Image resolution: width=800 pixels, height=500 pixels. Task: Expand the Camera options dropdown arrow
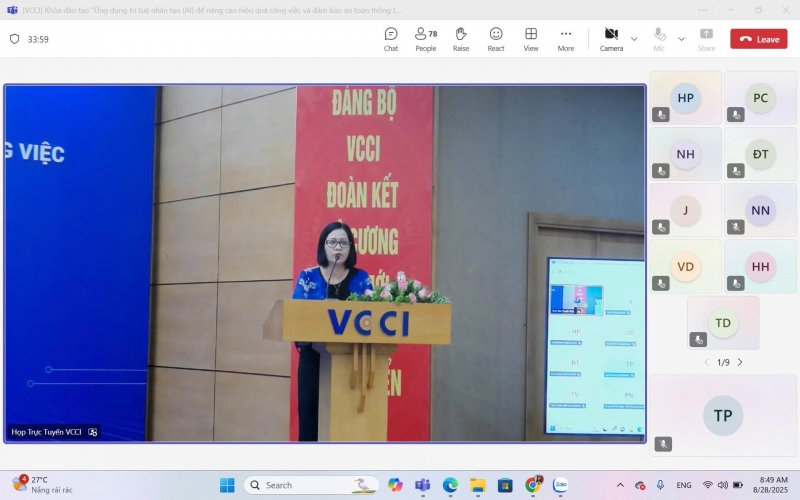634,39
